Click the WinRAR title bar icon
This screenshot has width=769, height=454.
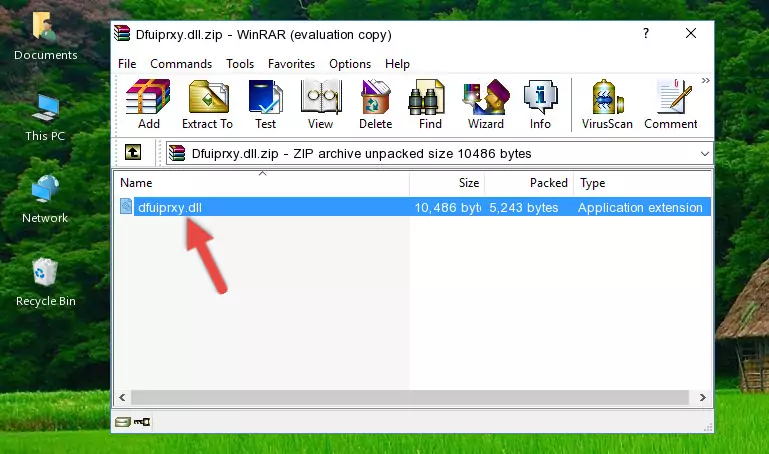122,34
